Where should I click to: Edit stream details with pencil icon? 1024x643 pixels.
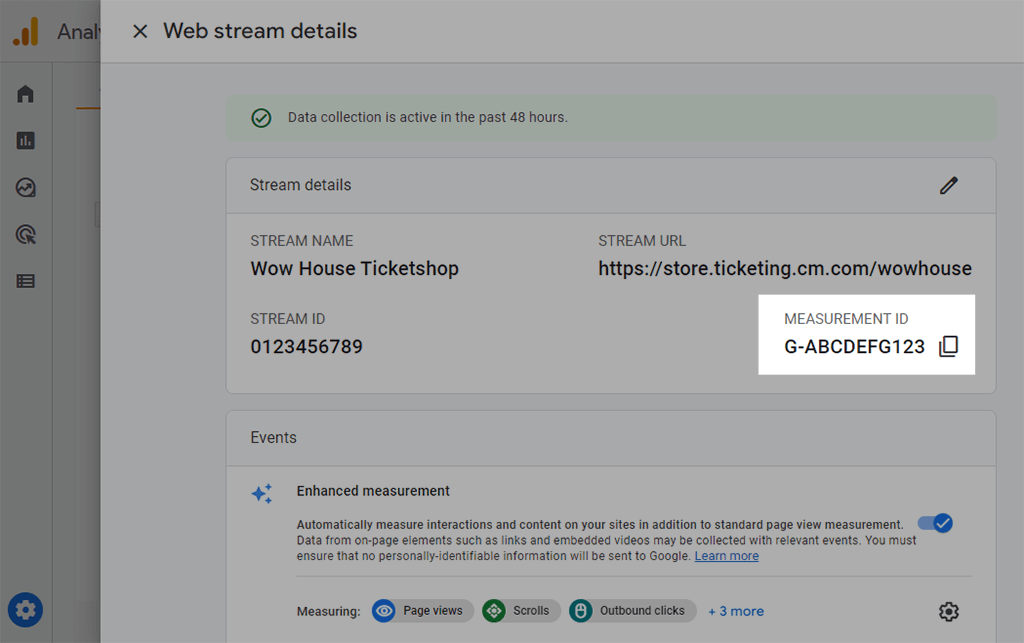pos(948,185)
